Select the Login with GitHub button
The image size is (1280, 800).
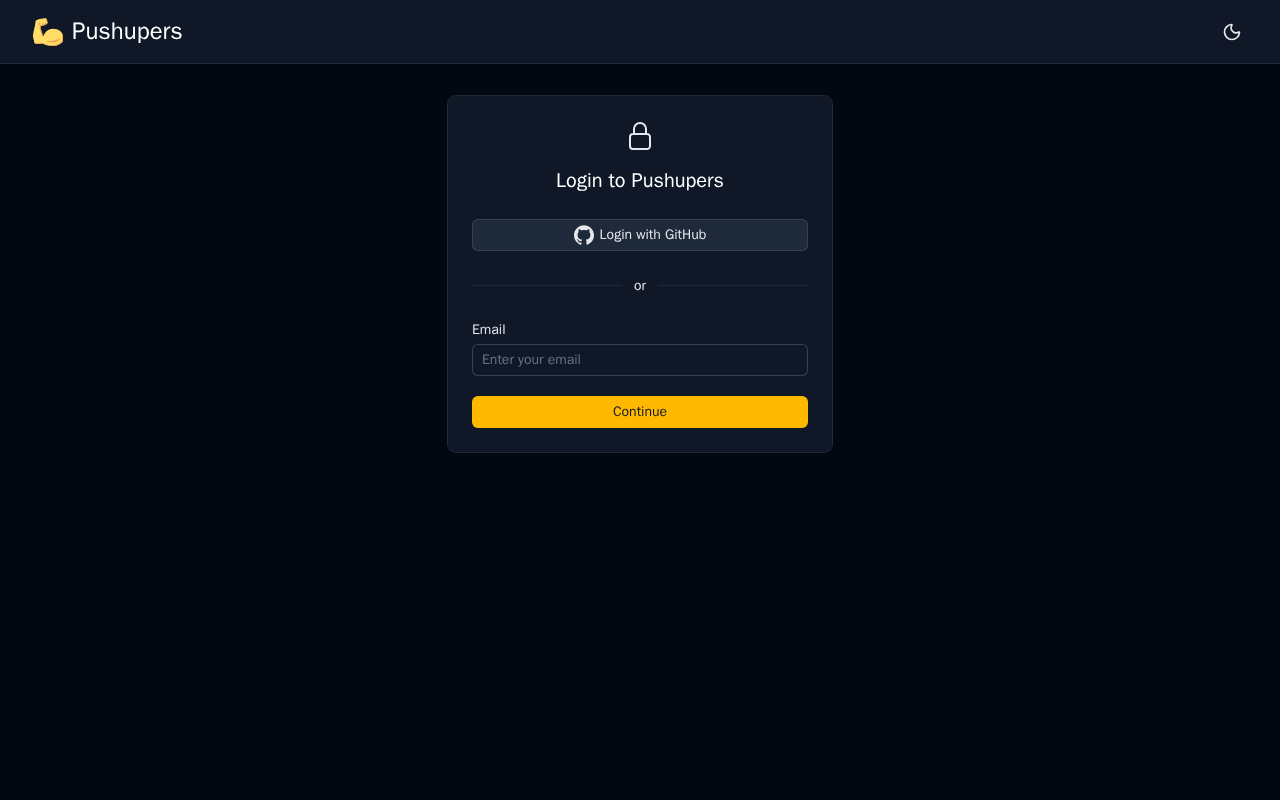pyautogui.click(x=640, y=235)
